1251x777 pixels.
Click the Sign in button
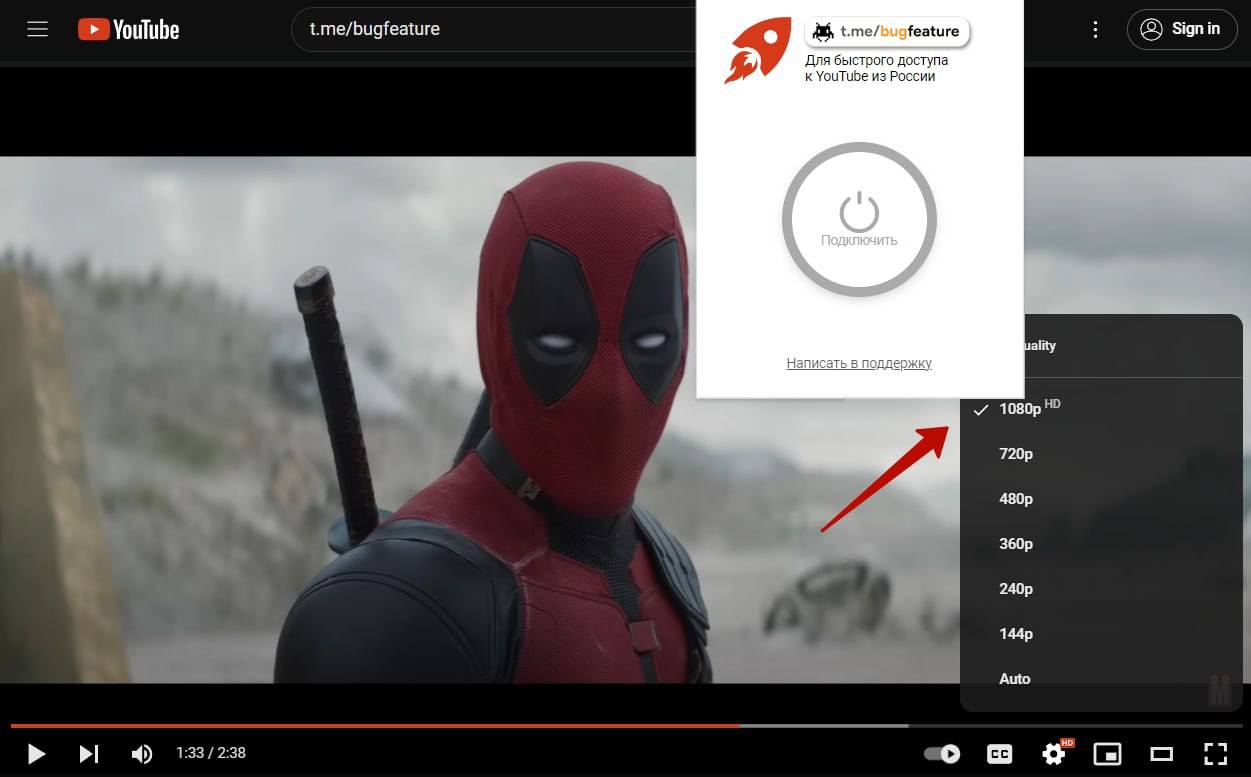click(x=1181, y=29)
